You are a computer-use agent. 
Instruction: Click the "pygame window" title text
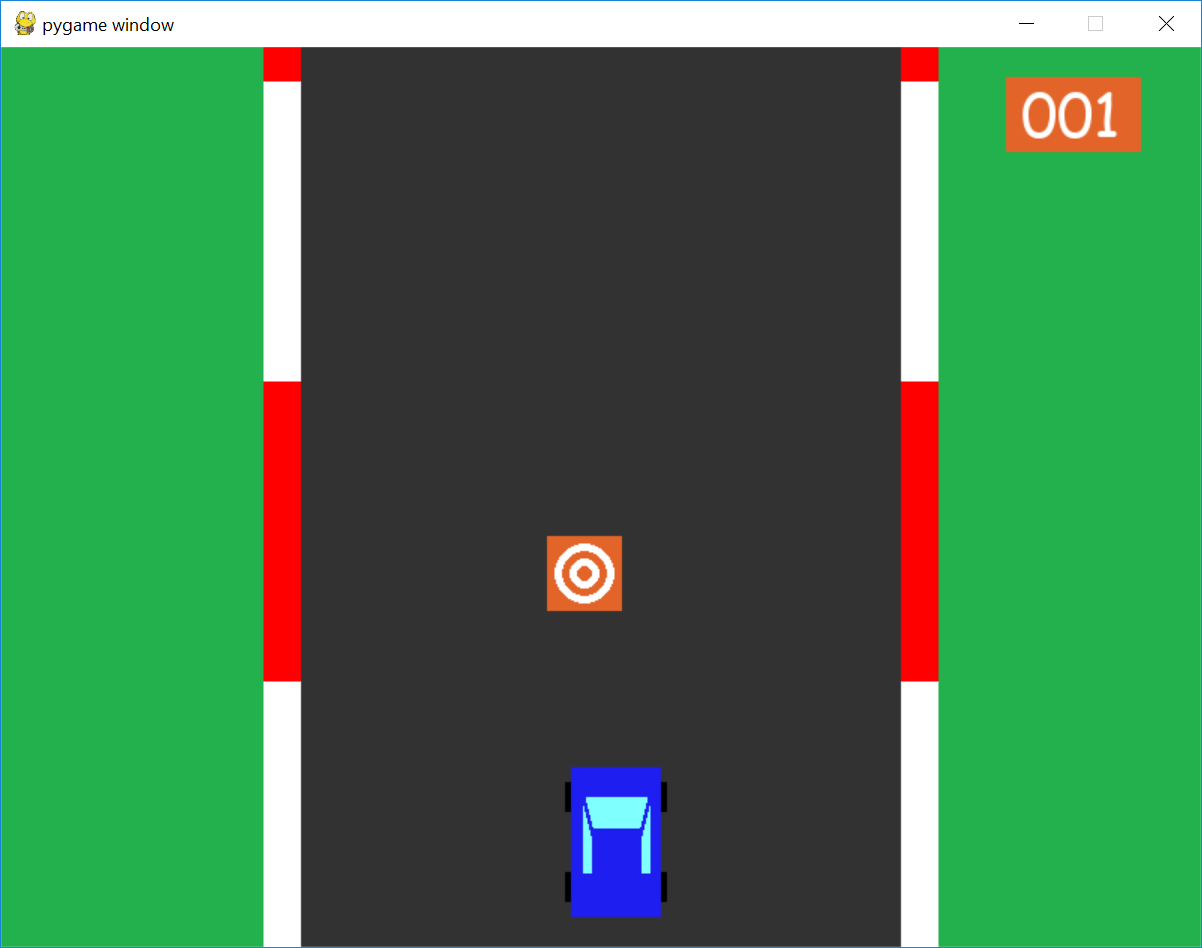click(108, 25)
